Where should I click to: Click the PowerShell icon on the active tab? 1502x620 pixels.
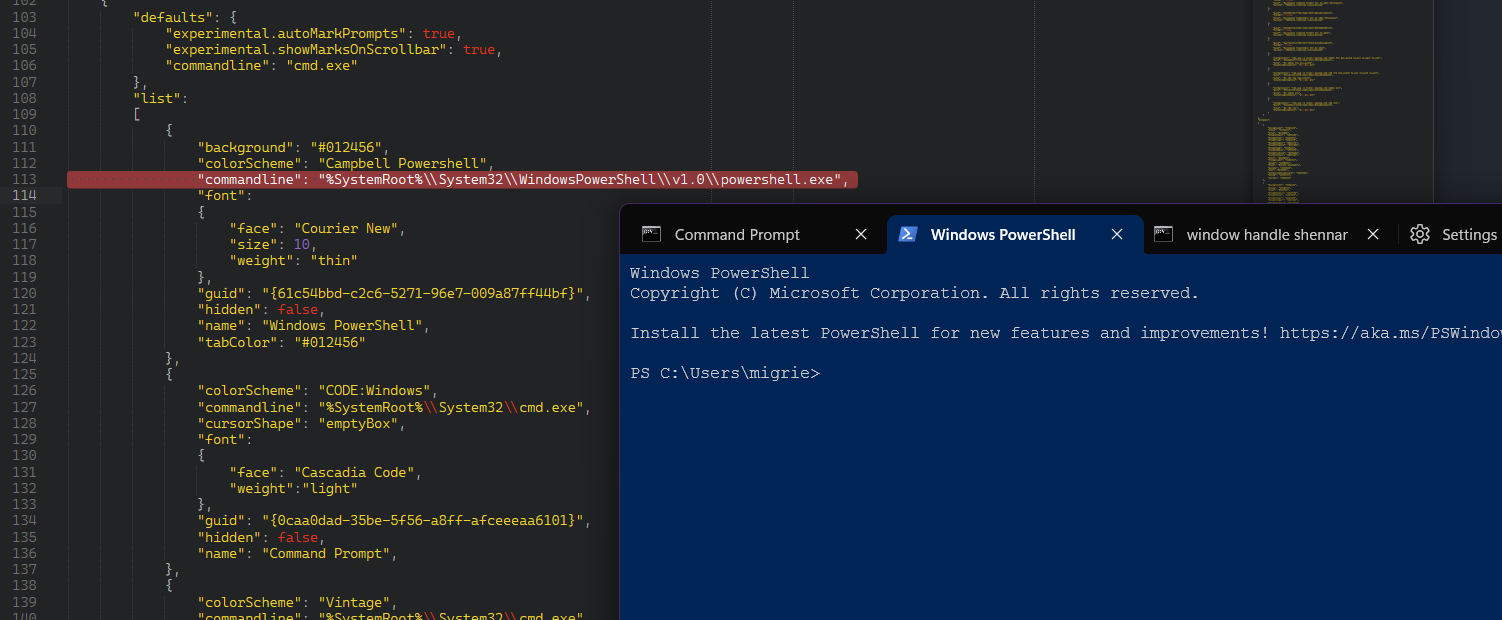[x=908, y=234]
